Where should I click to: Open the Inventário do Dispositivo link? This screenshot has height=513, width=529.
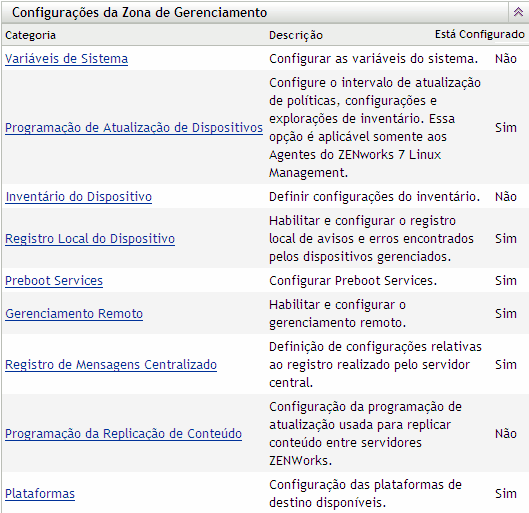click(x=79, y=197)
